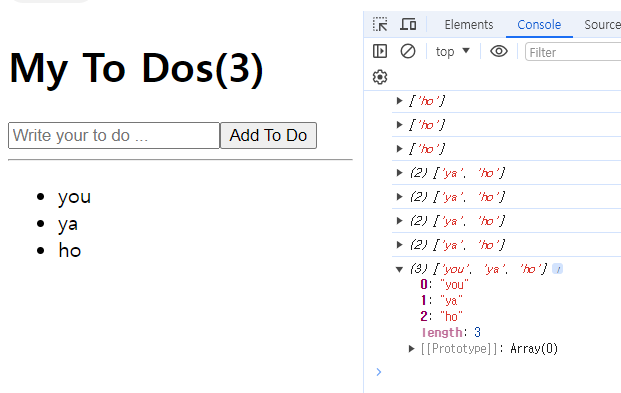This screenshot has height=393, width=621.
Task: Create a live expression with eye icon
Action: [499, 51]
